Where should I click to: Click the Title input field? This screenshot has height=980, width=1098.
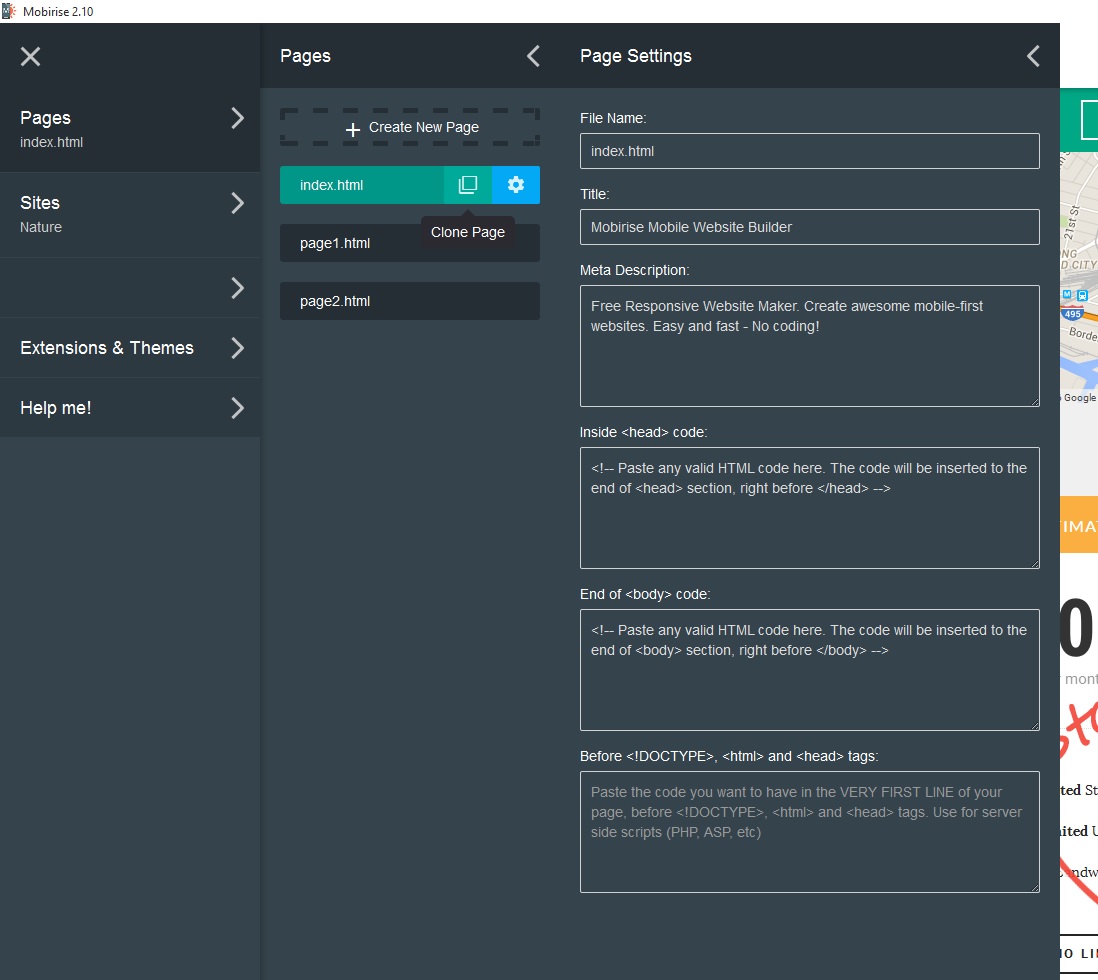click(809, 227)
